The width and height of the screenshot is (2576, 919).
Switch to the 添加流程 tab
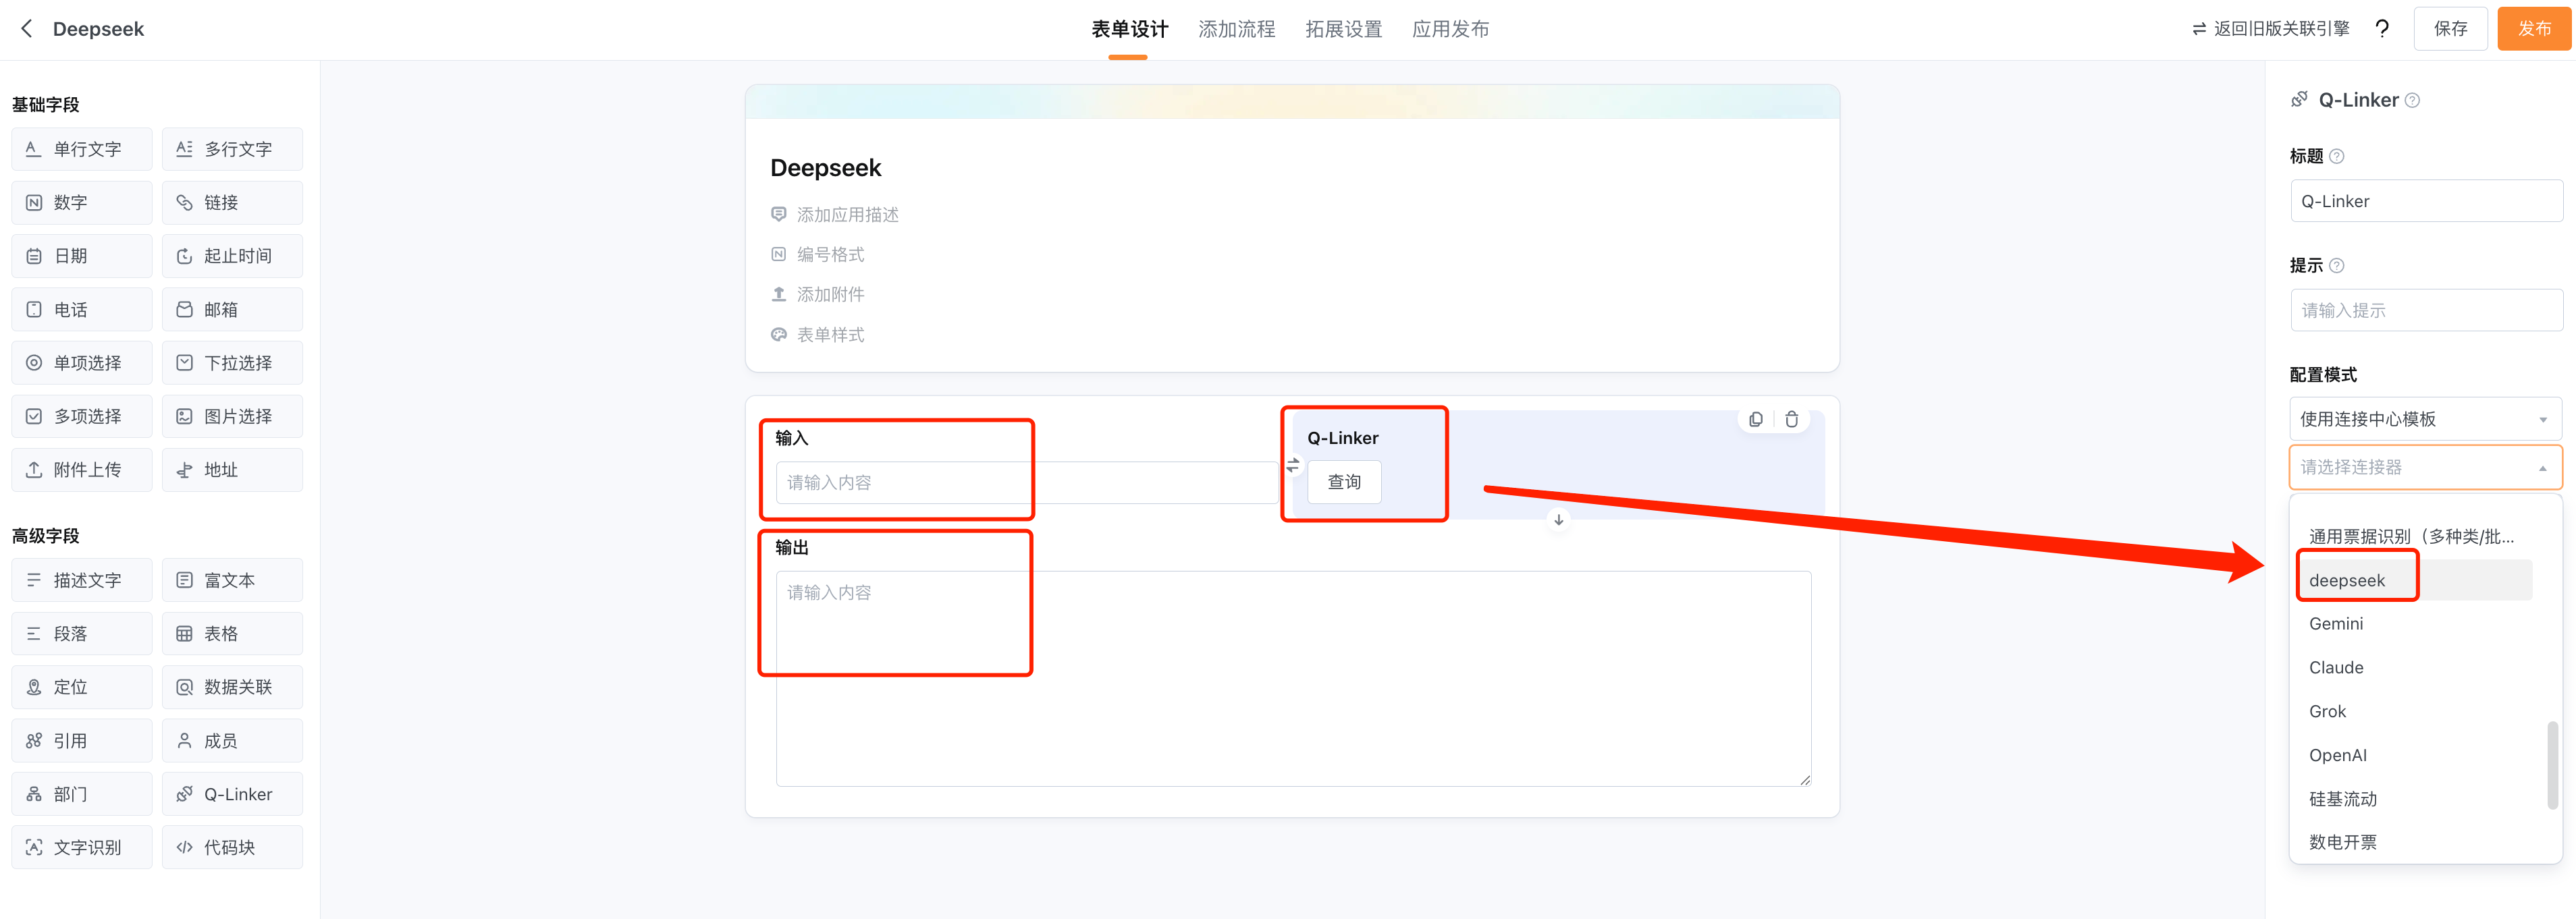coord(1236,30)
